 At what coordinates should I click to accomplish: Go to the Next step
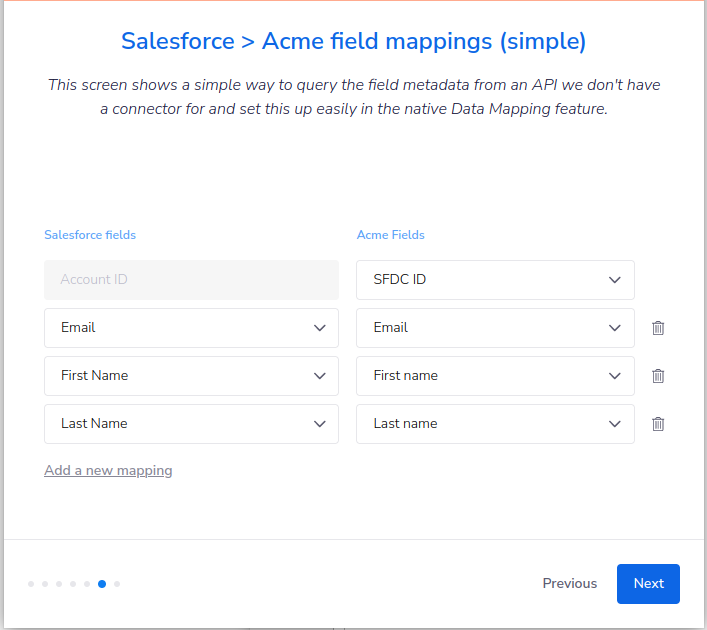click(648, 584)
